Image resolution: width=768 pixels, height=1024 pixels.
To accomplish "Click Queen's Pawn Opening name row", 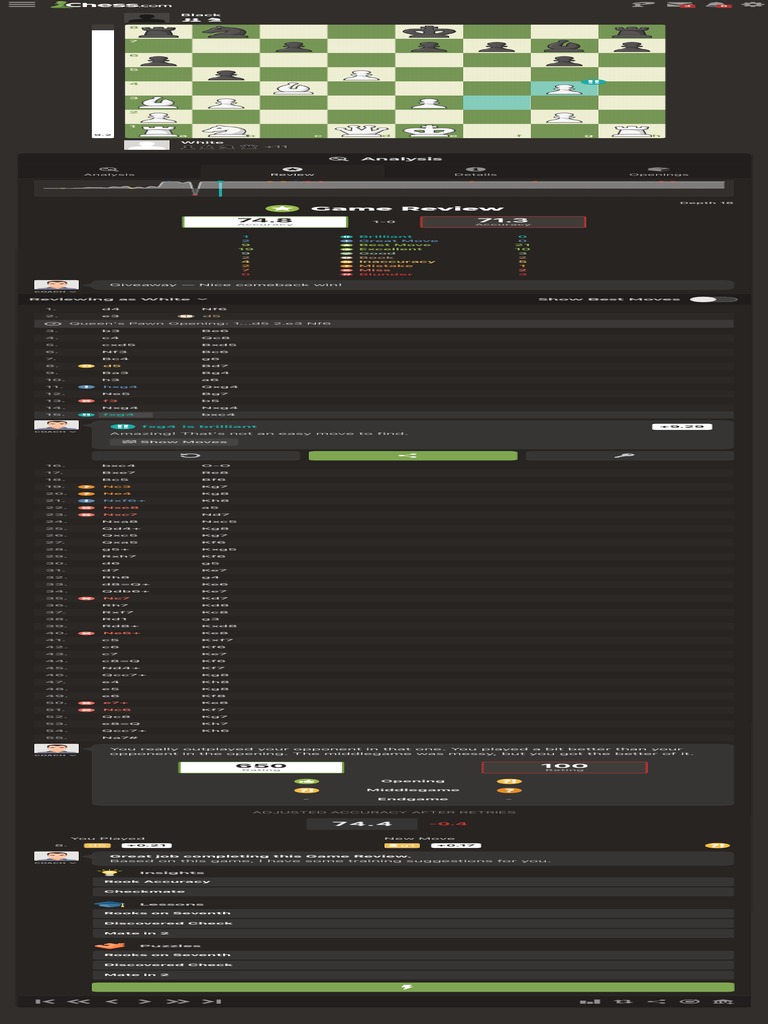I will click(x=384, y=323).
